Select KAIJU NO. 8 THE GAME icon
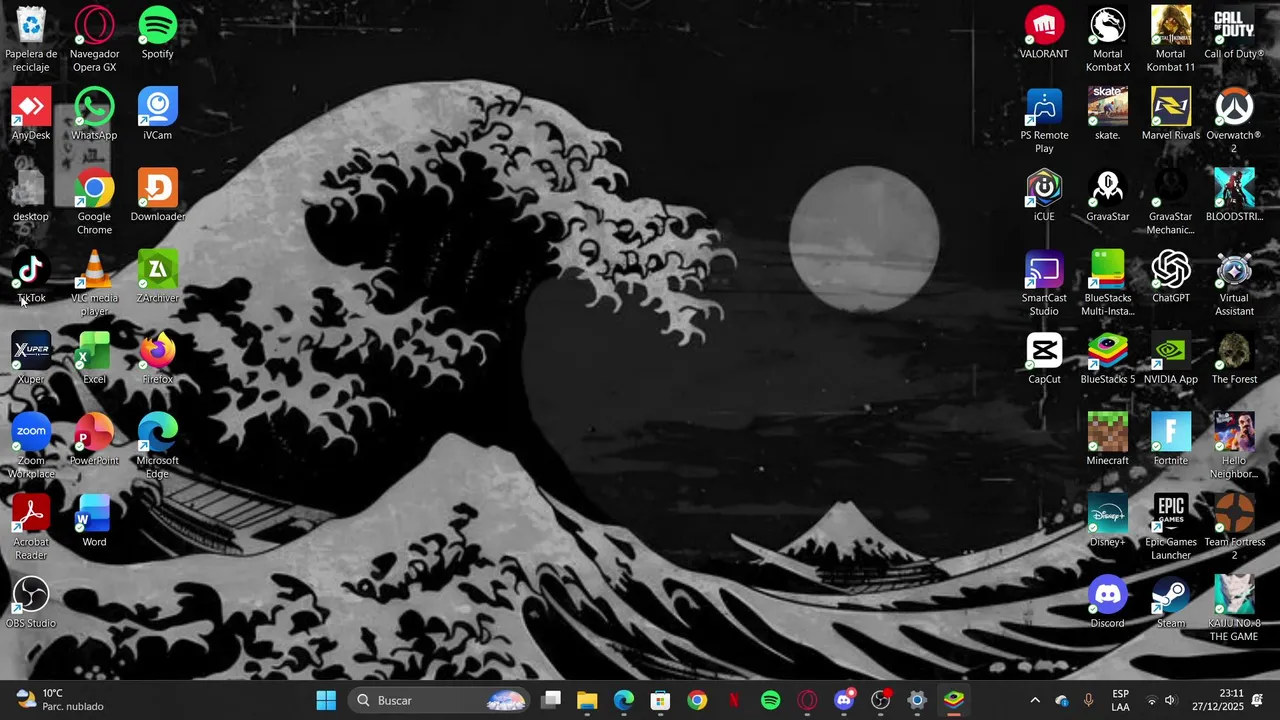Screen dimensions: 1280x720 coord(1234,609)
